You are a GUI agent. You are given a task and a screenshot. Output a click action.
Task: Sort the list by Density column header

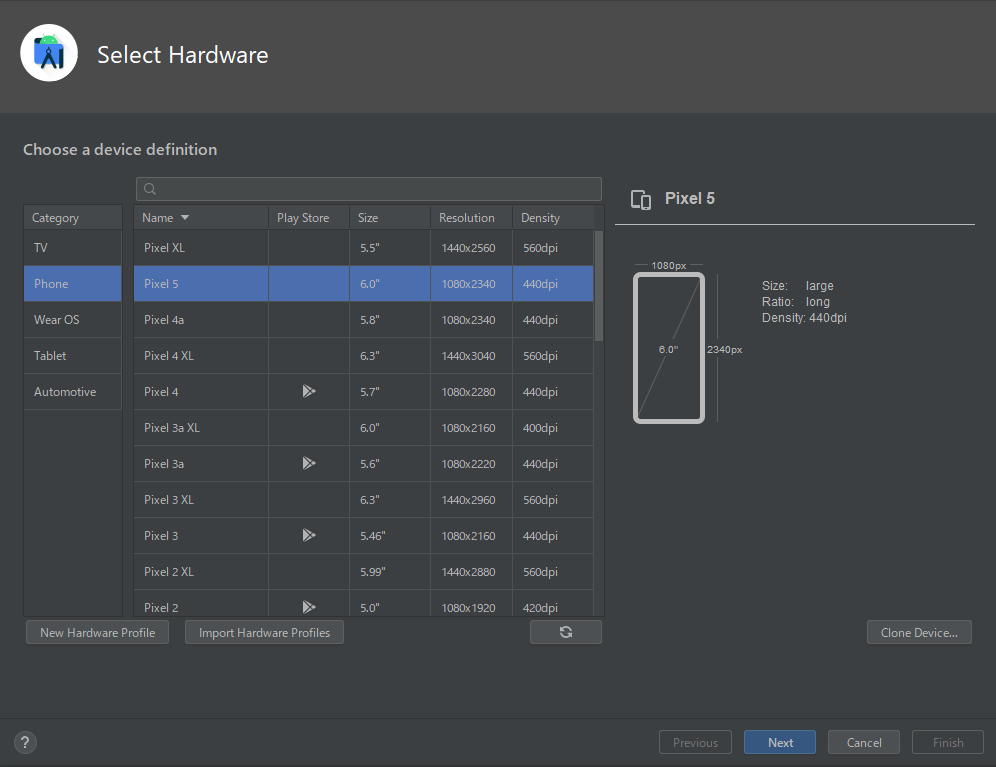tap(541, 218)
